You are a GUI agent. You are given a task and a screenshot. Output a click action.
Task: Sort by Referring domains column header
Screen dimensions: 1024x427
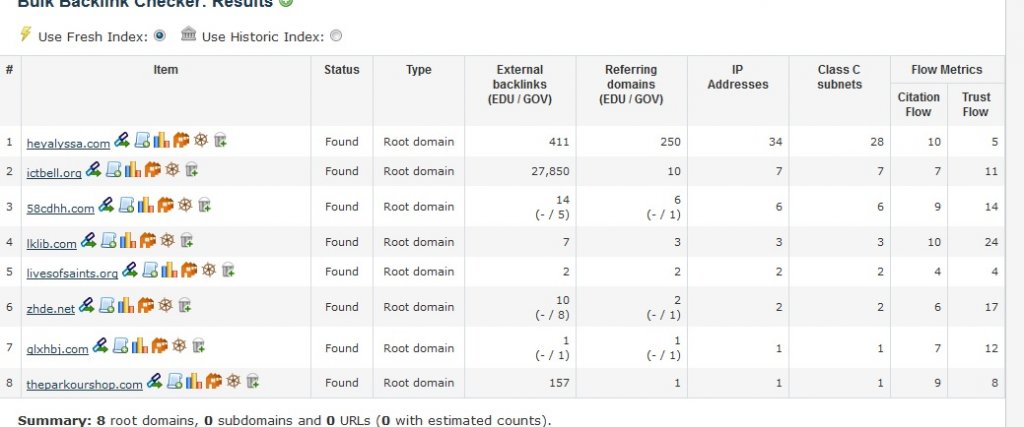click(631, 84)
